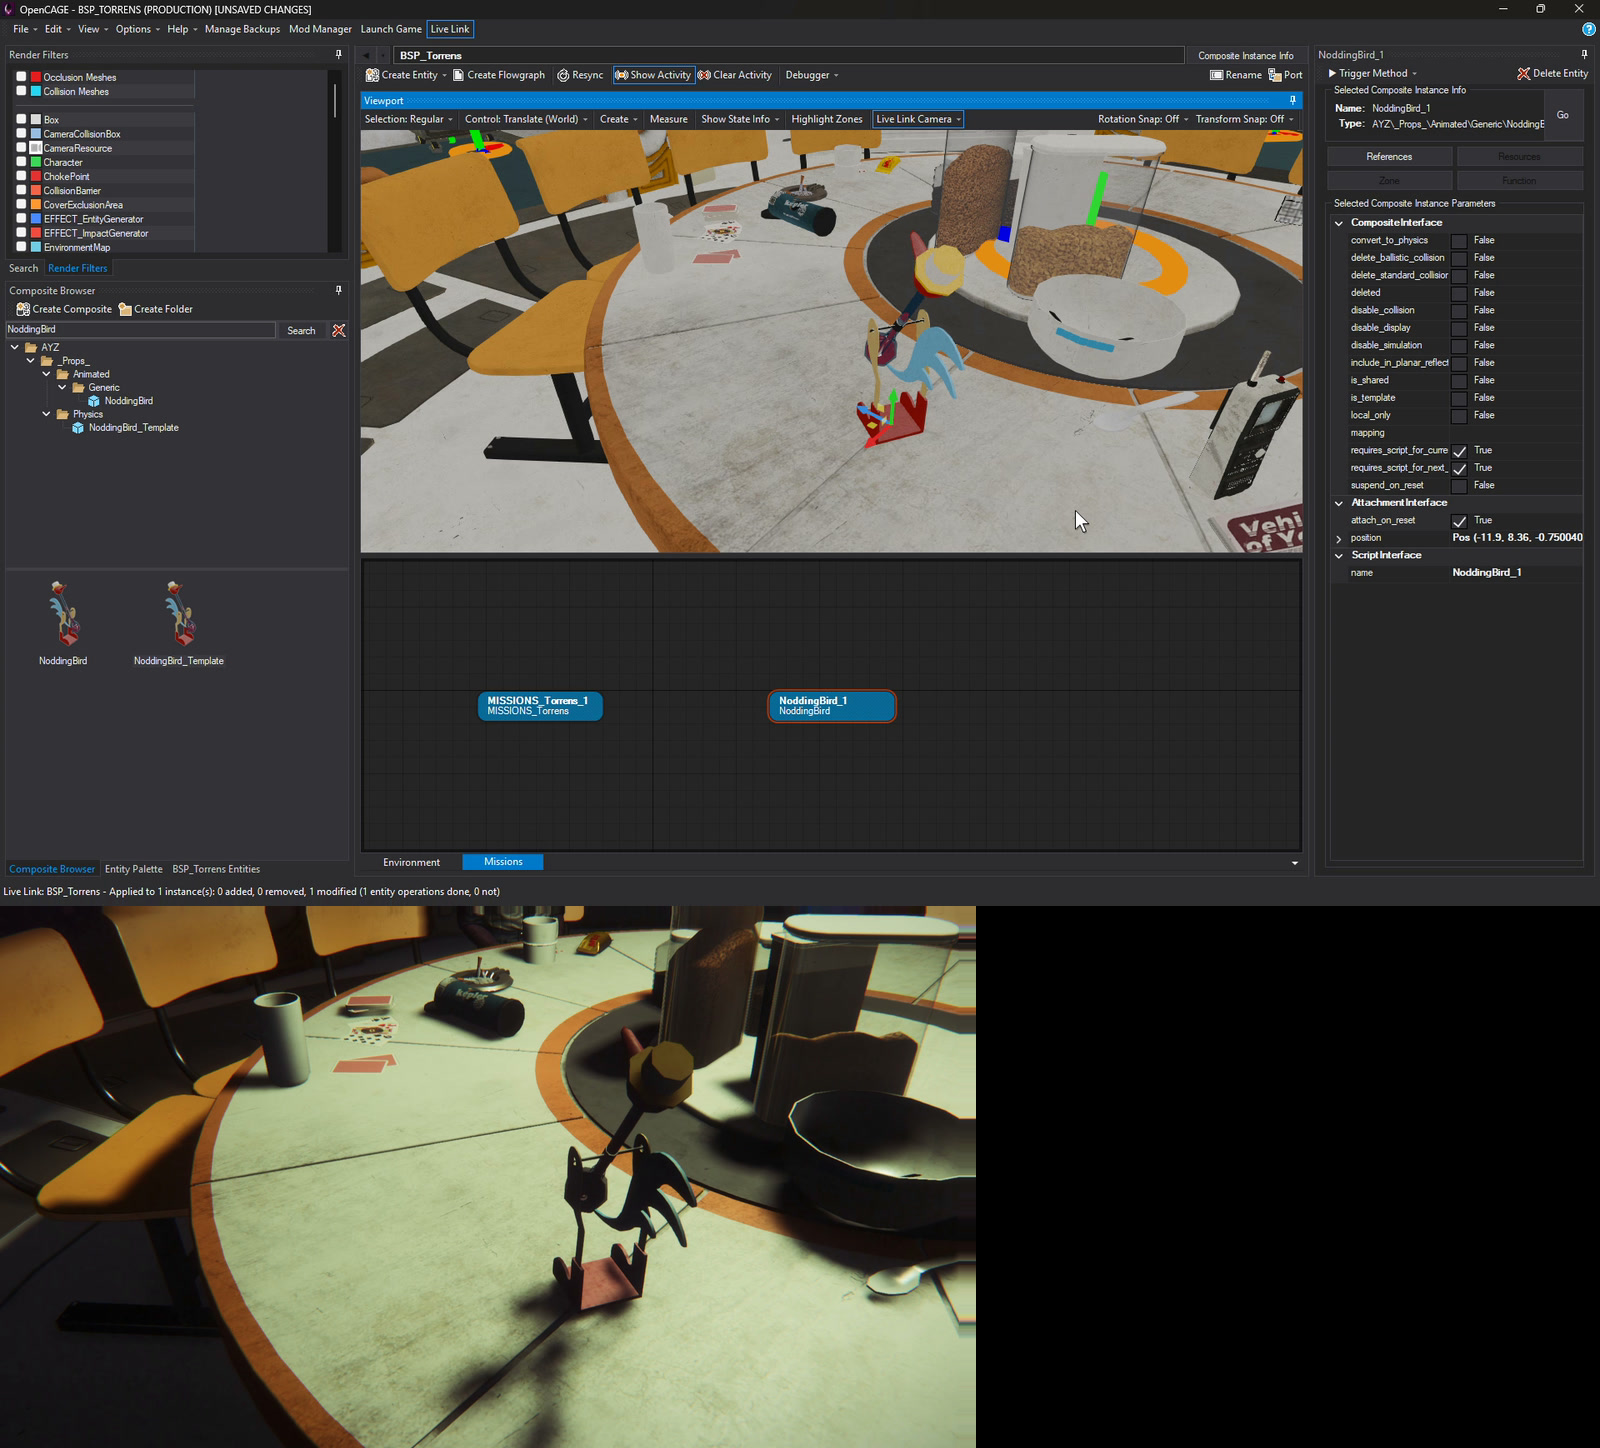Toggle the disable_collision checkbox
1600x1448 pixels.
[x=1459, y=311]
